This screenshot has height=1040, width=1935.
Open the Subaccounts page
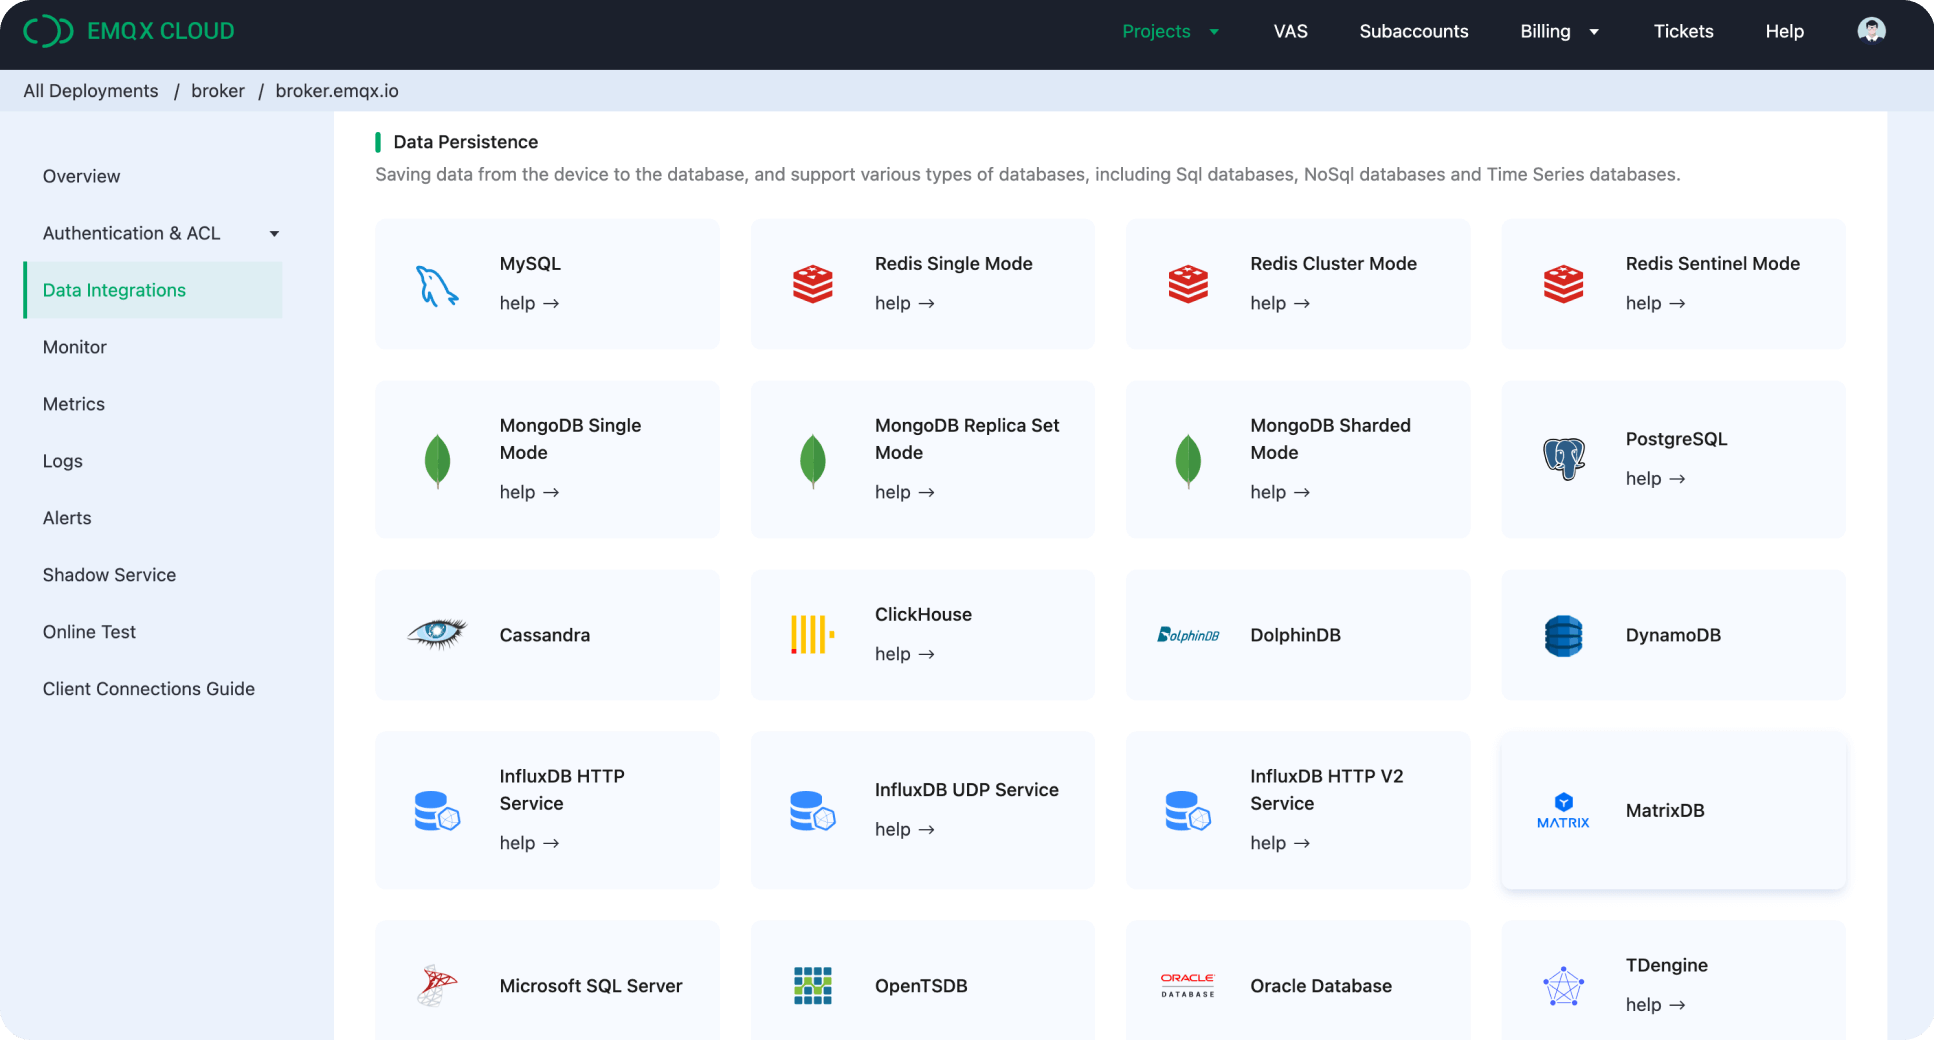tap(1413, 32)
